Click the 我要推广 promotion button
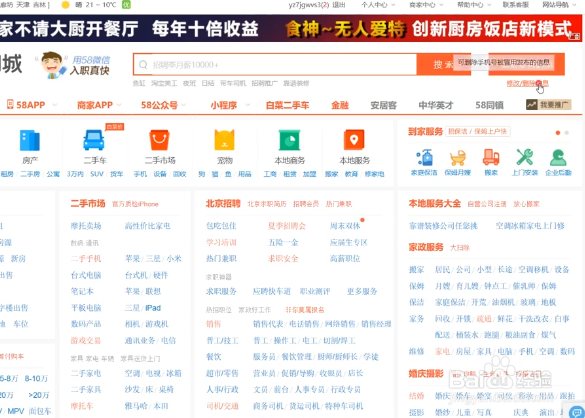Image resolution: width=585 pixels, height=418 pixels. click(x=548, y=104)
